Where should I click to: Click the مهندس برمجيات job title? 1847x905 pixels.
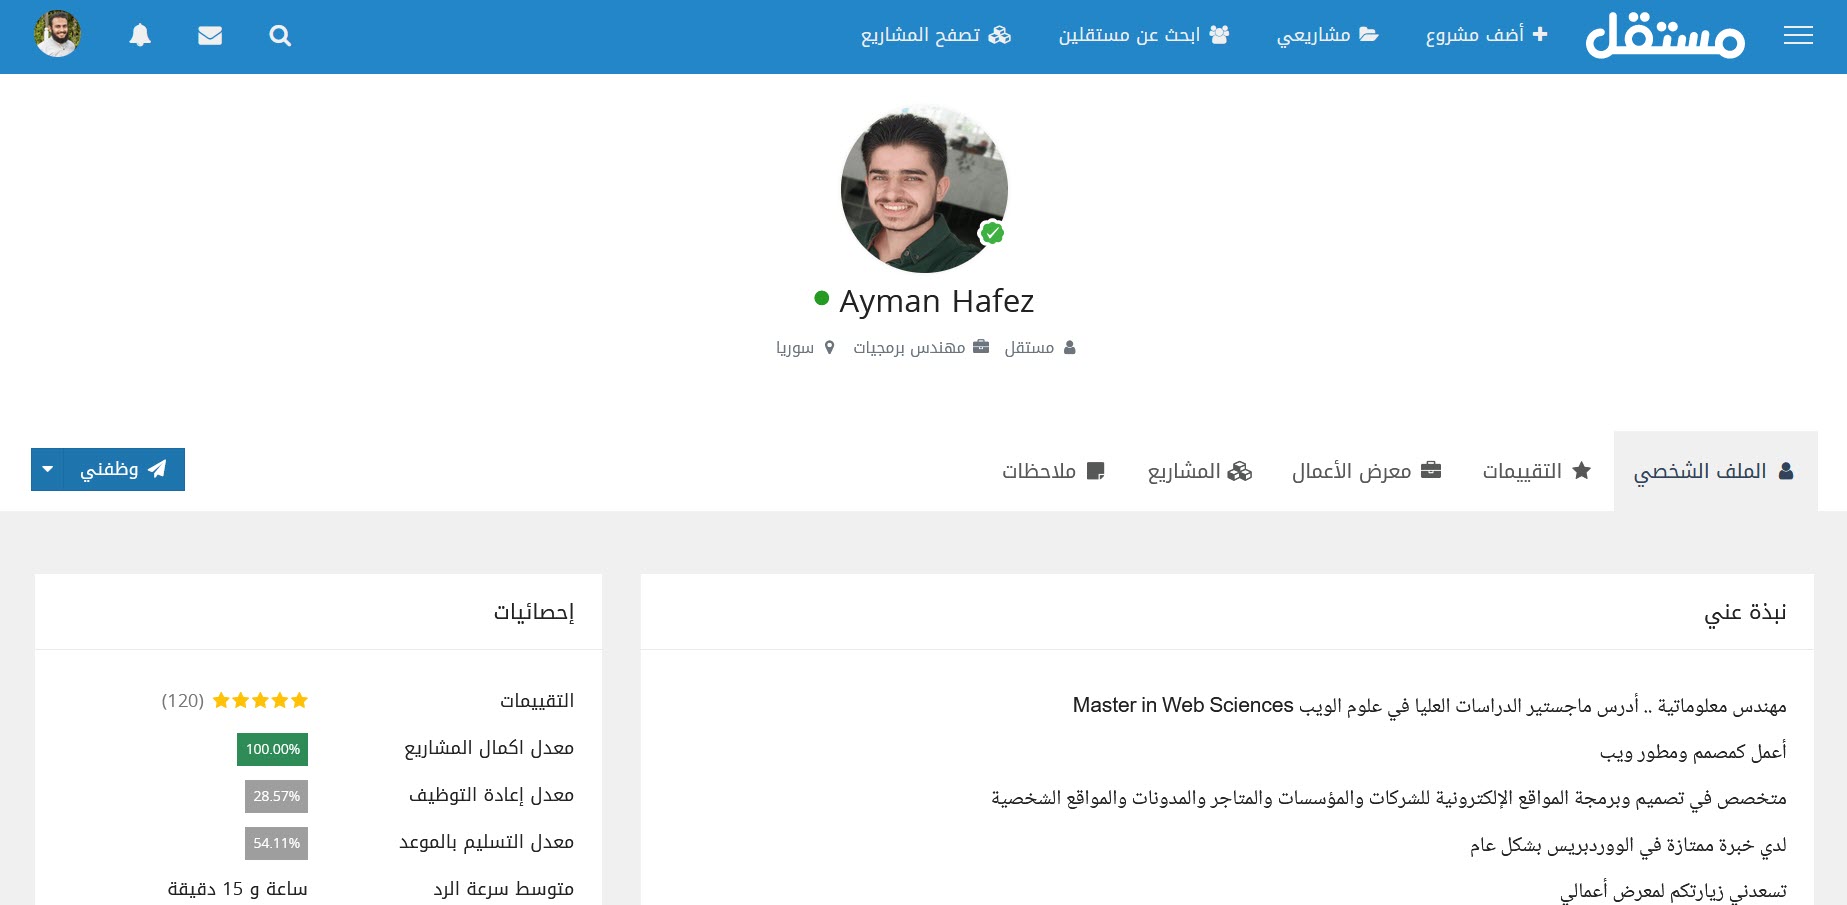point(921,347)
